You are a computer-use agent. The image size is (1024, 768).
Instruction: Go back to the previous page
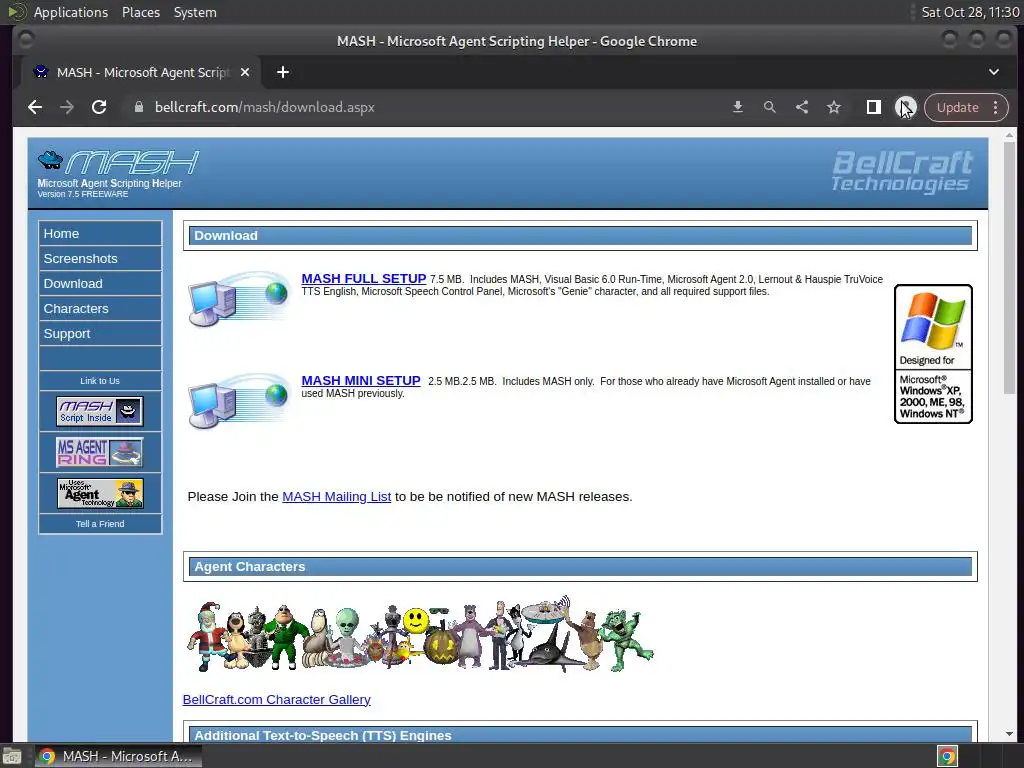point(35,107)
